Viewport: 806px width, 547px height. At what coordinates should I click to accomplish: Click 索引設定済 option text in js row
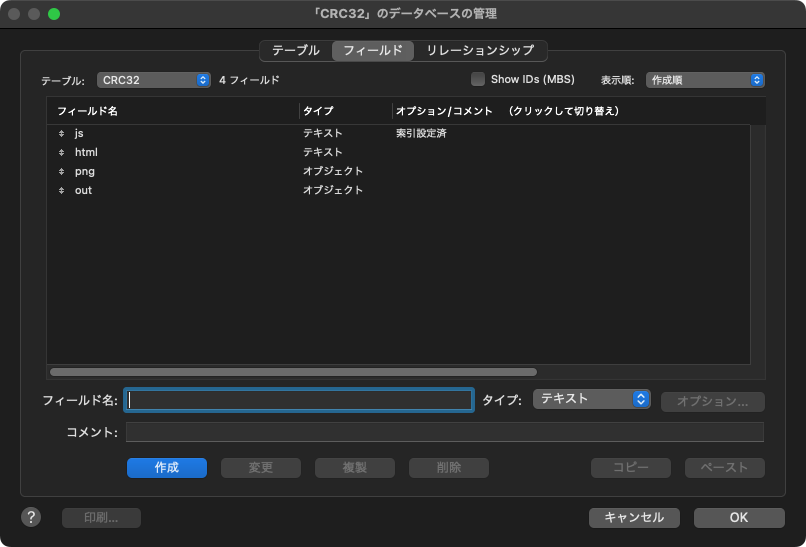tap(421, 134)
